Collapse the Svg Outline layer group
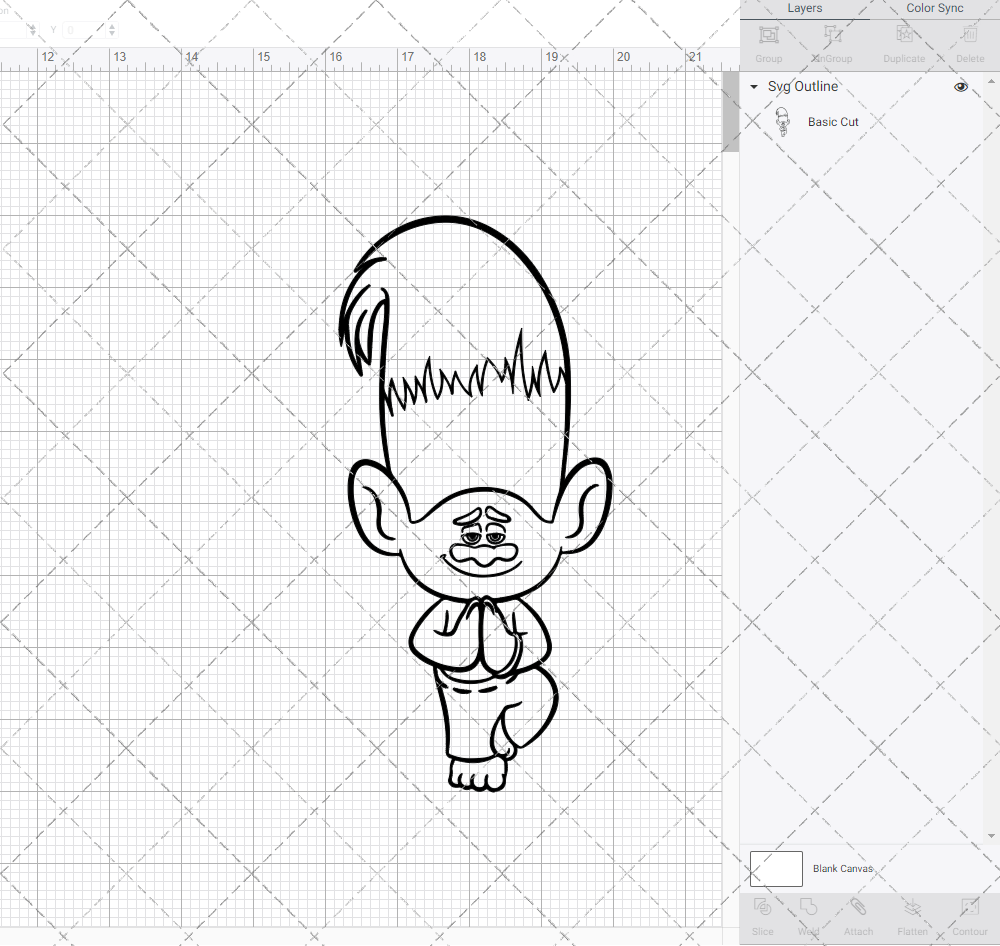The height and width of the screenshot is (946, 1000). (753, 87)
